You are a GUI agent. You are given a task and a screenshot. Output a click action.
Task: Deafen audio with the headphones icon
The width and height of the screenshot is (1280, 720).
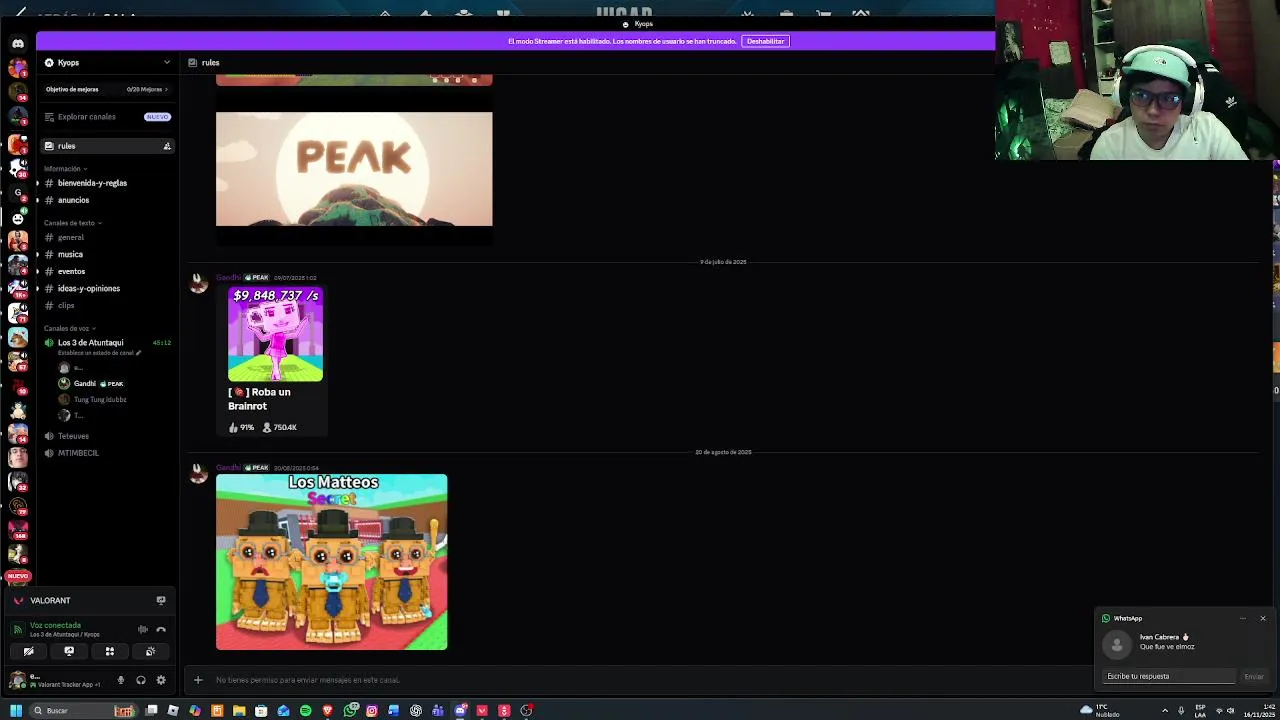[141, 680]
